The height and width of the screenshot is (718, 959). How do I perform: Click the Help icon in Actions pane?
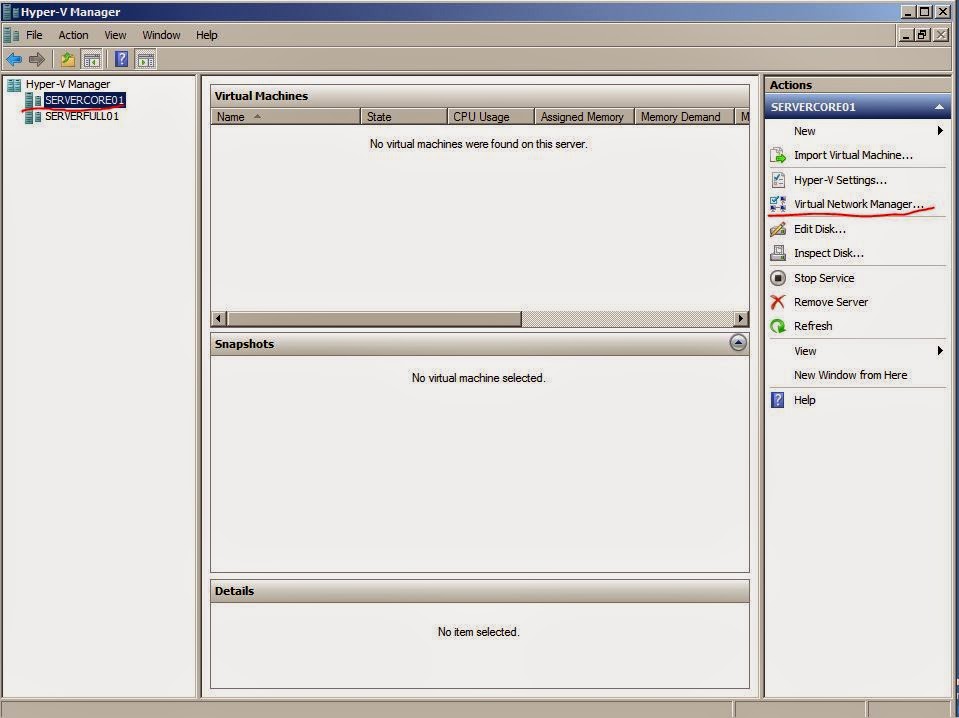tap(778, 400)
